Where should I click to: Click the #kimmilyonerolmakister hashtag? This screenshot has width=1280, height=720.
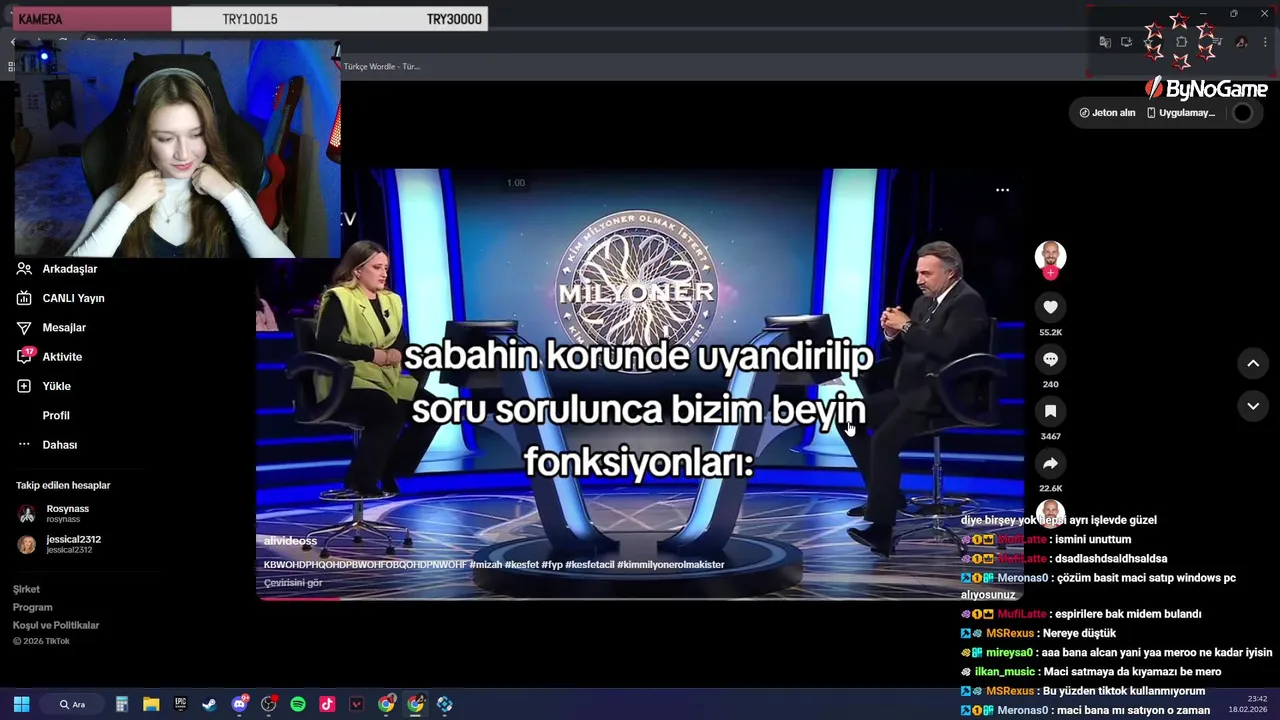point(671,565)
